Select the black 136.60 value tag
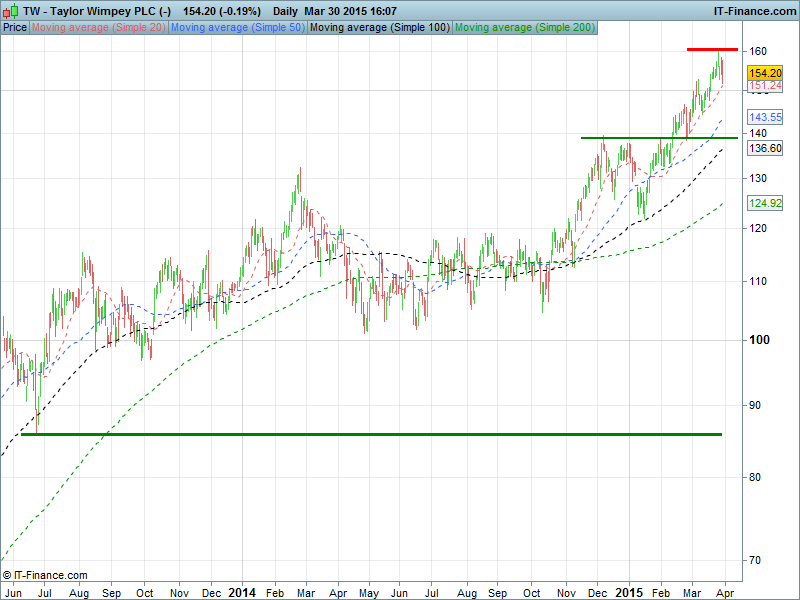This screenshot has width=800, height=600. pyautogui.click(x=764, y=148)
